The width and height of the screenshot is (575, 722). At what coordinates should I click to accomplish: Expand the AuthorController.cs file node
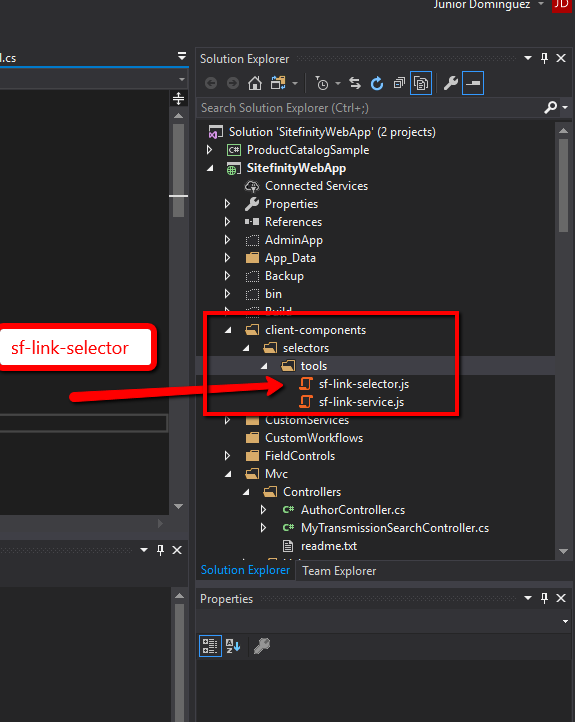point(263,510)
